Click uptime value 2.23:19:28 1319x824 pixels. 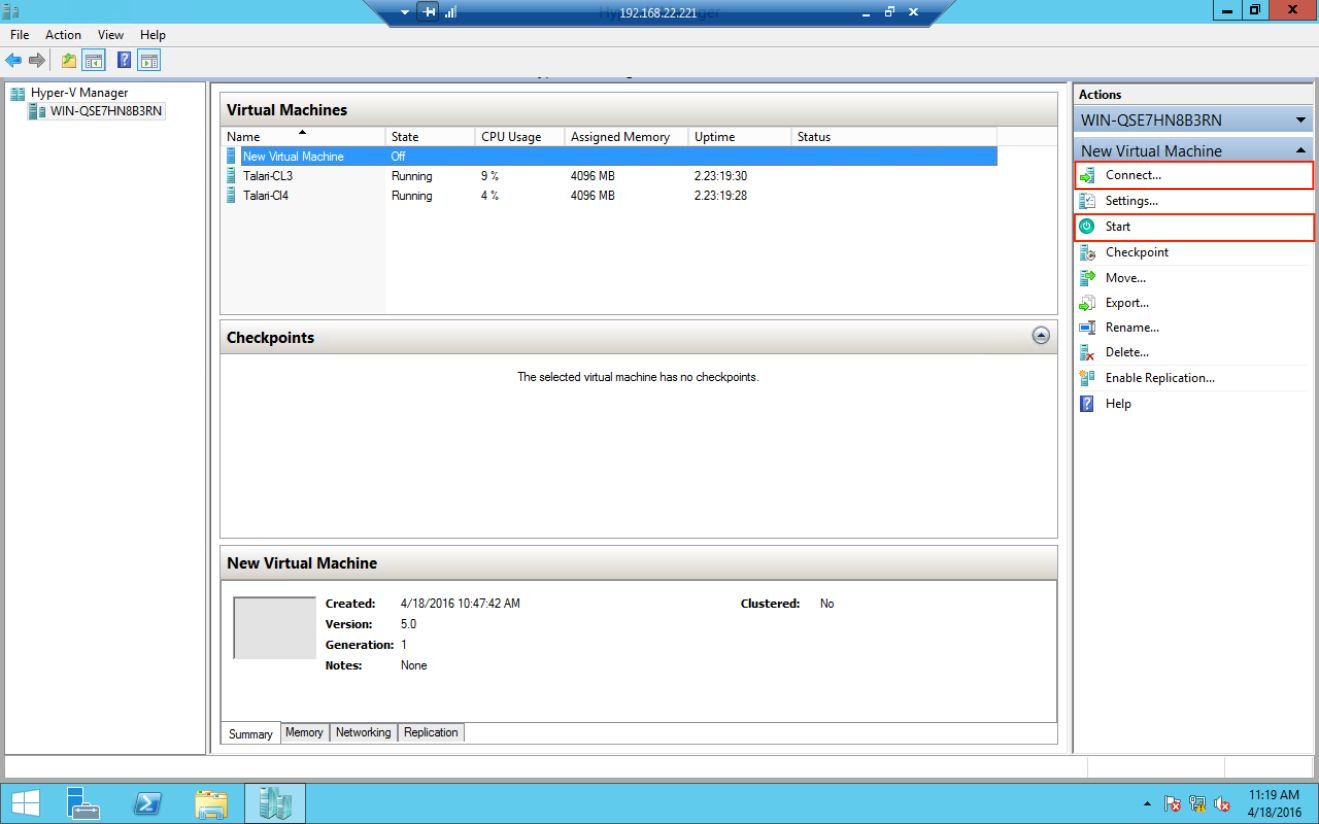pyautogui.click(x=721, y=196)
